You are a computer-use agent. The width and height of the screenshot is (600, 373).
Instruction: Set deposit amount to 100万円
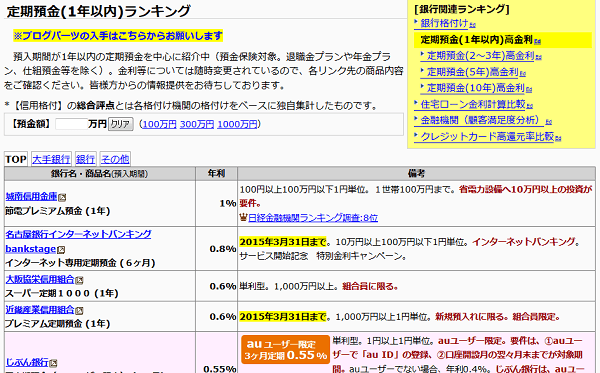tap(159, 124)
